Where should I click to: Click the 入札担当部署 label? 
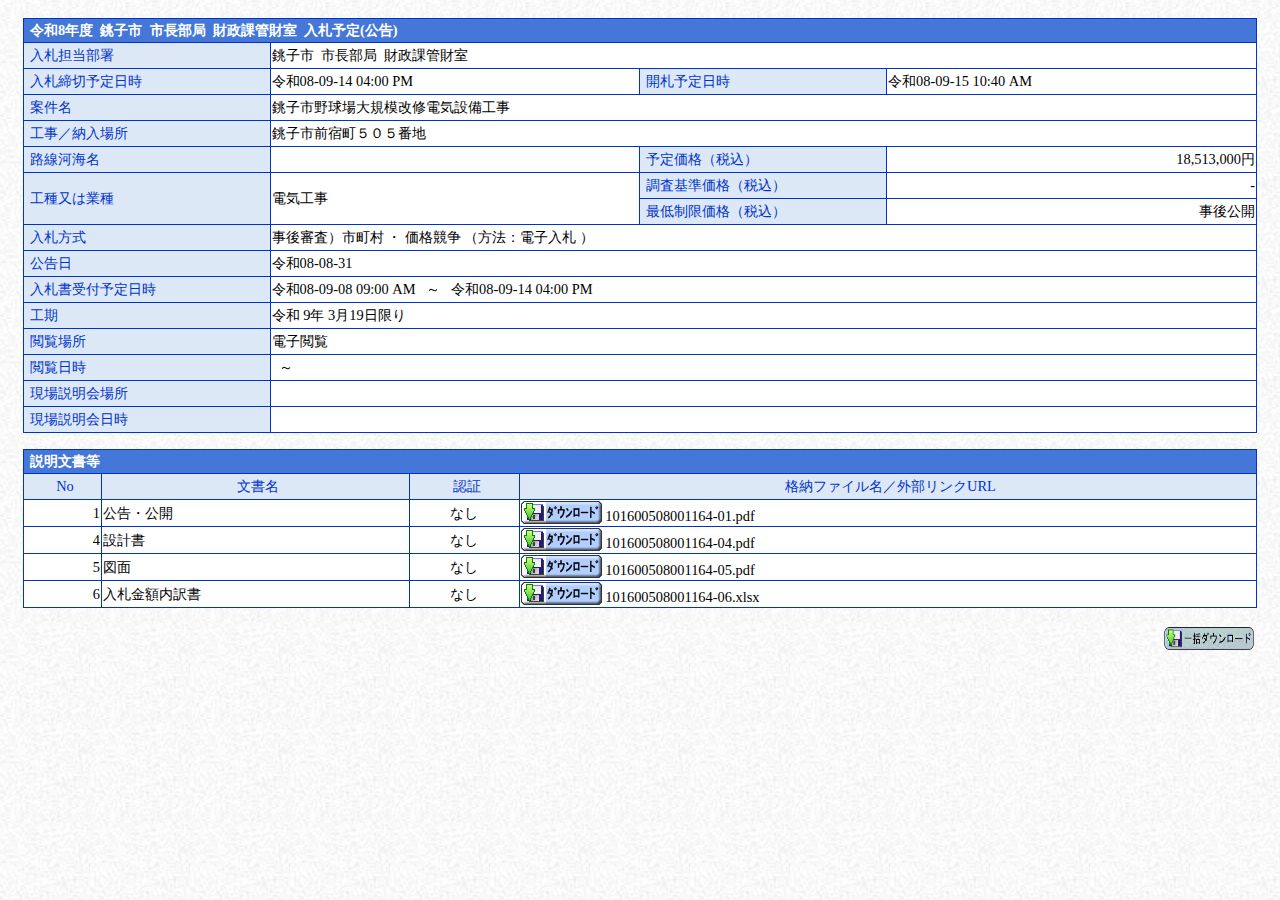click(x=72, y=56)
